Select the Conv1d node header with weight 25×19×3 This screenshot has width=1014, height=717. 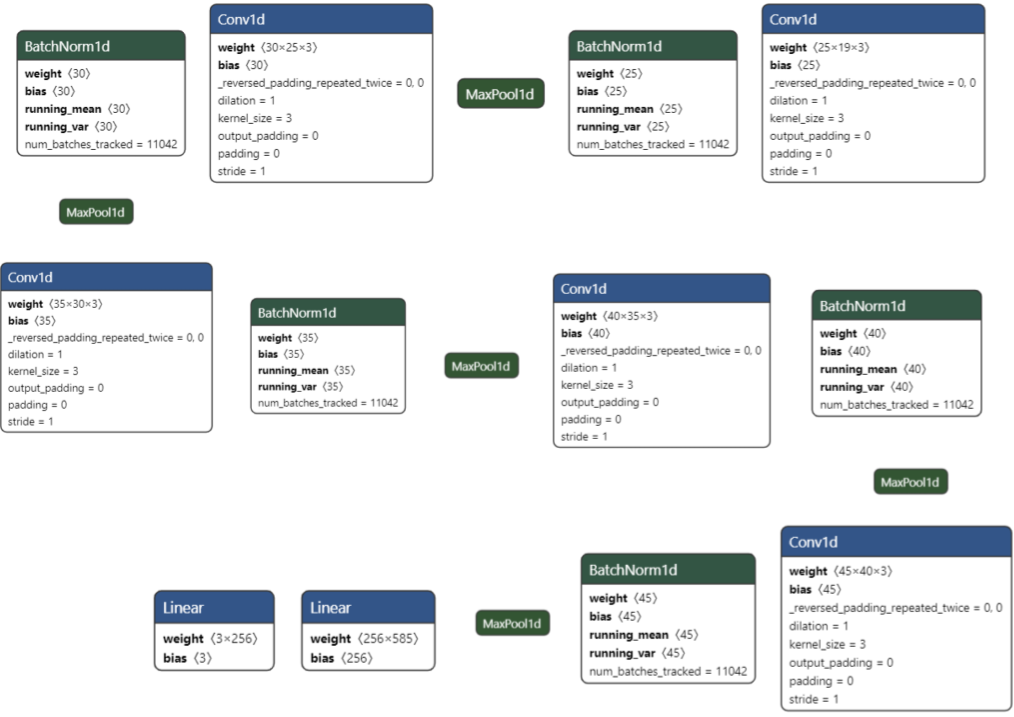(872, 19)
